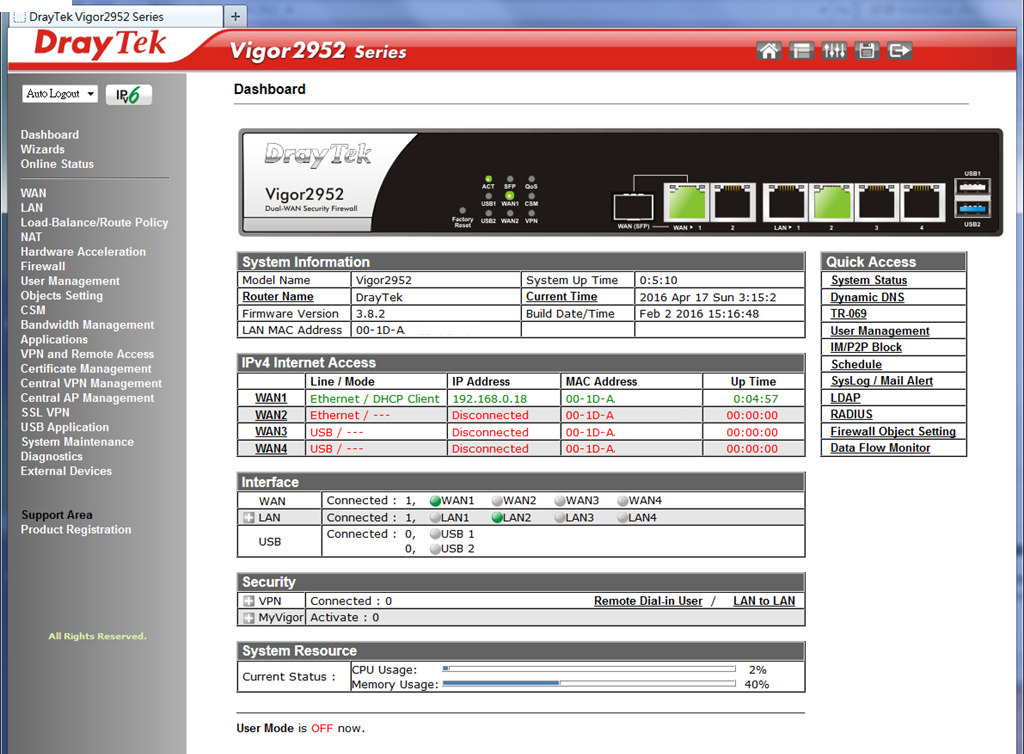Screen dimensions: 1024x754
Task: Open Wizards in the sidebar
Action: click(42, 149)
